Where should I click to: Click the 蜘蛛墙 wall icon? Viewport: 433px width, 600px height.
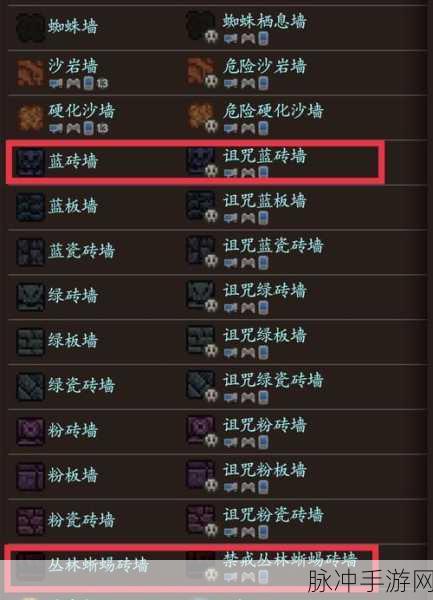click(x=30, y=27)
